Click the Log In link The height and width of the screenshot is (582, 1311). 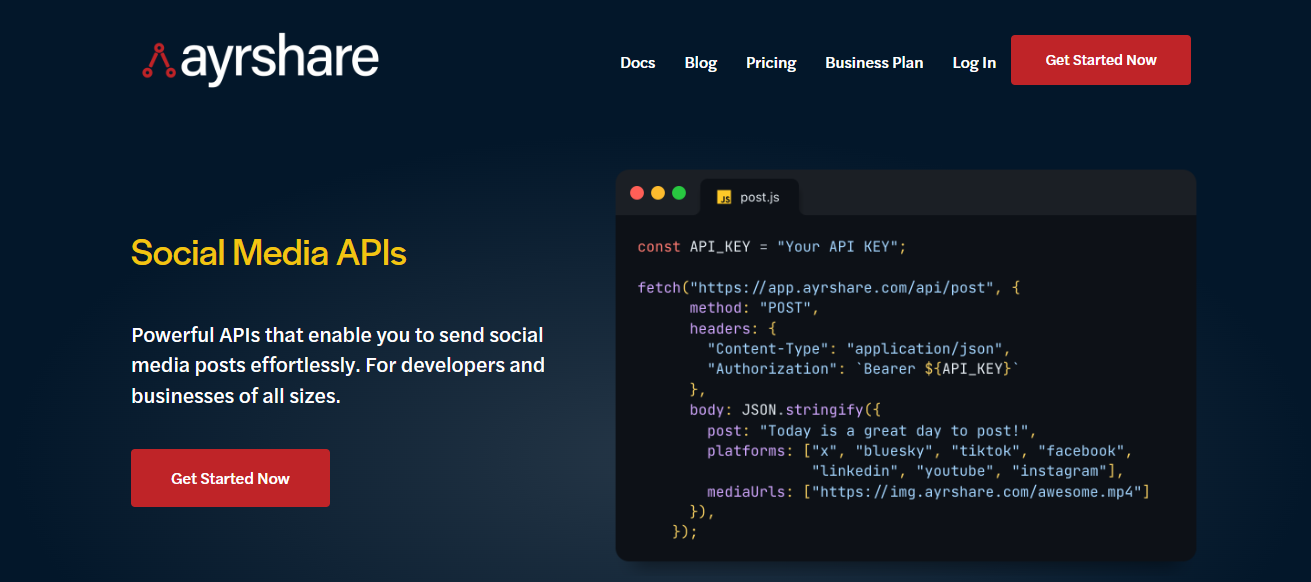[x=973, y=62]
